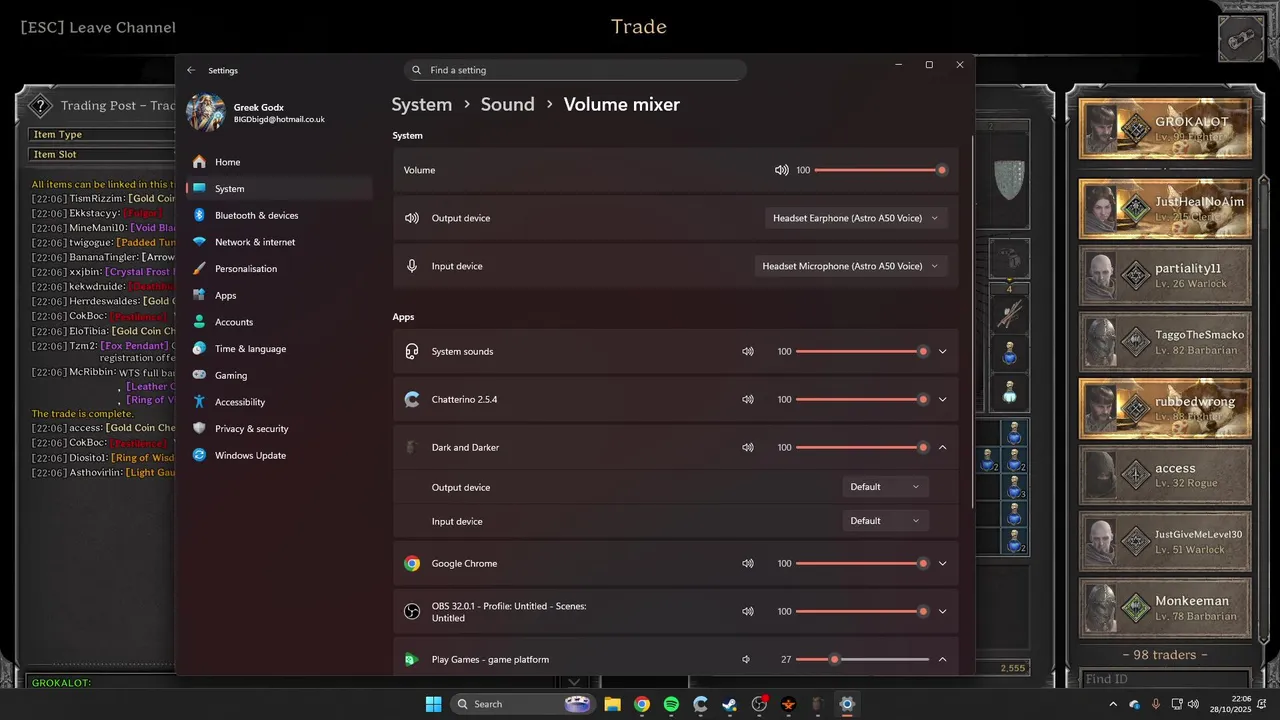Select trader GROKALOT in game list
Screen dimensions: 1280x720
[1165, 128]
